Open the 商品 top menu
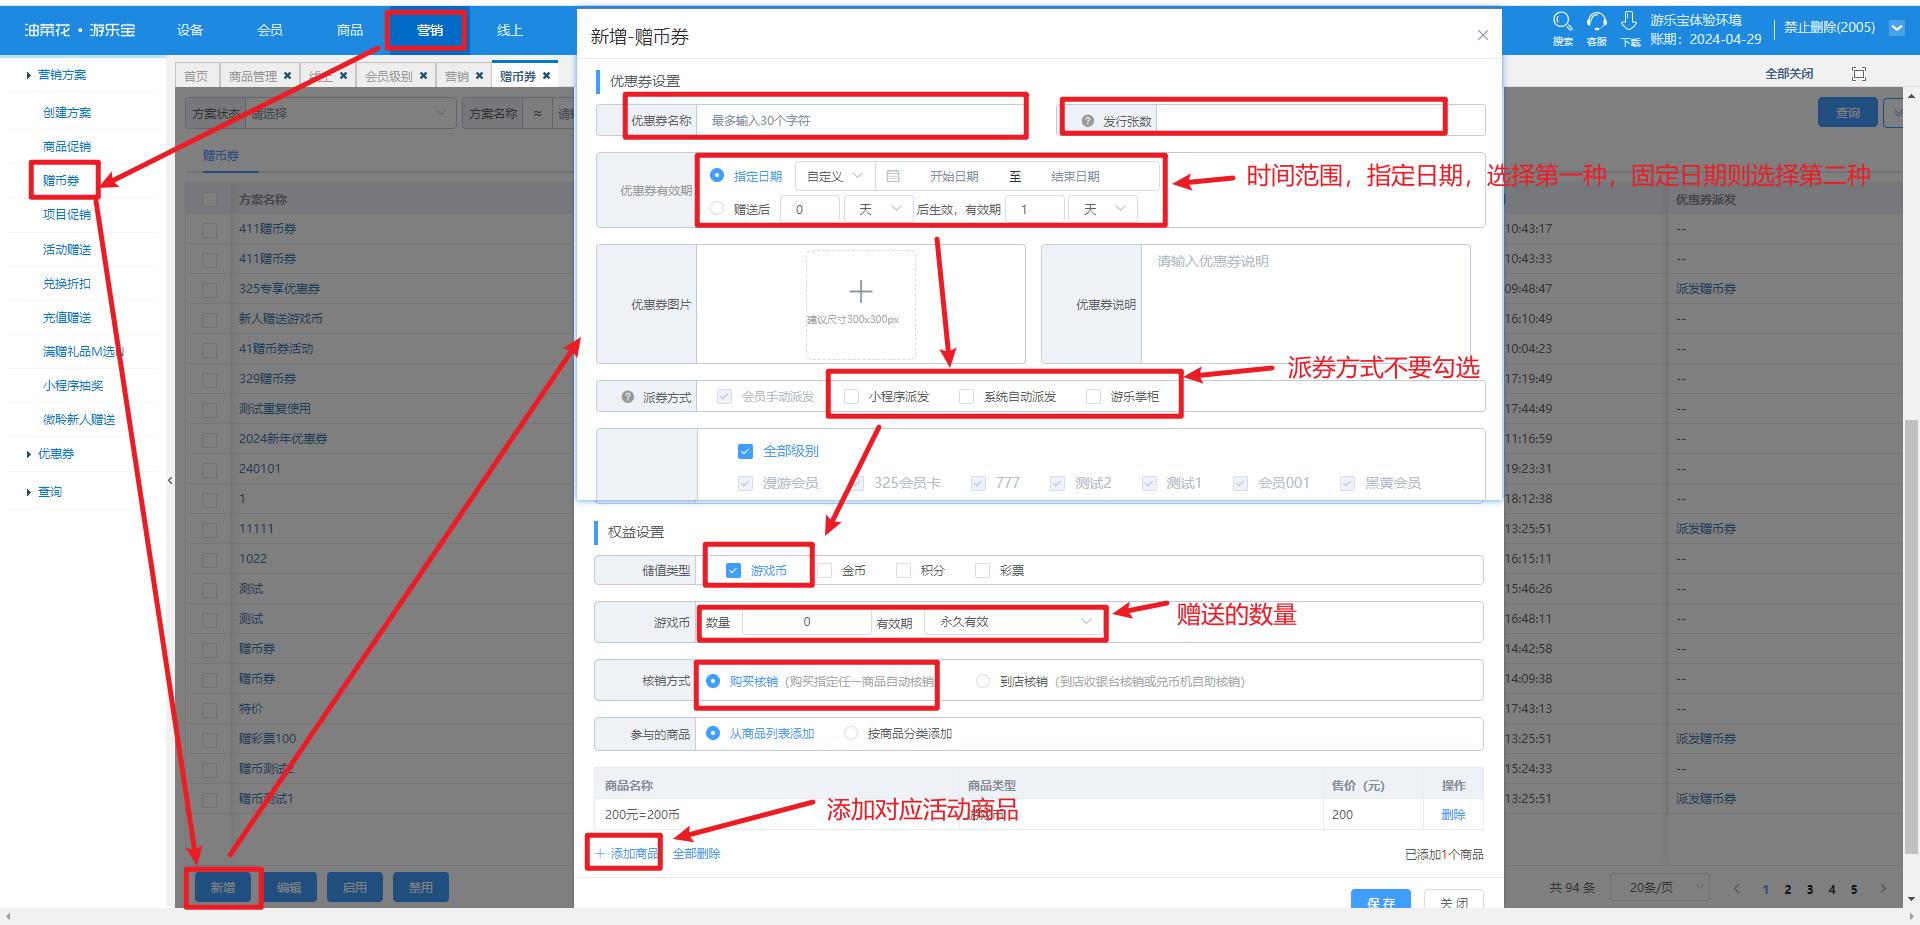1920x925 pixels. (x=350, y=30)
